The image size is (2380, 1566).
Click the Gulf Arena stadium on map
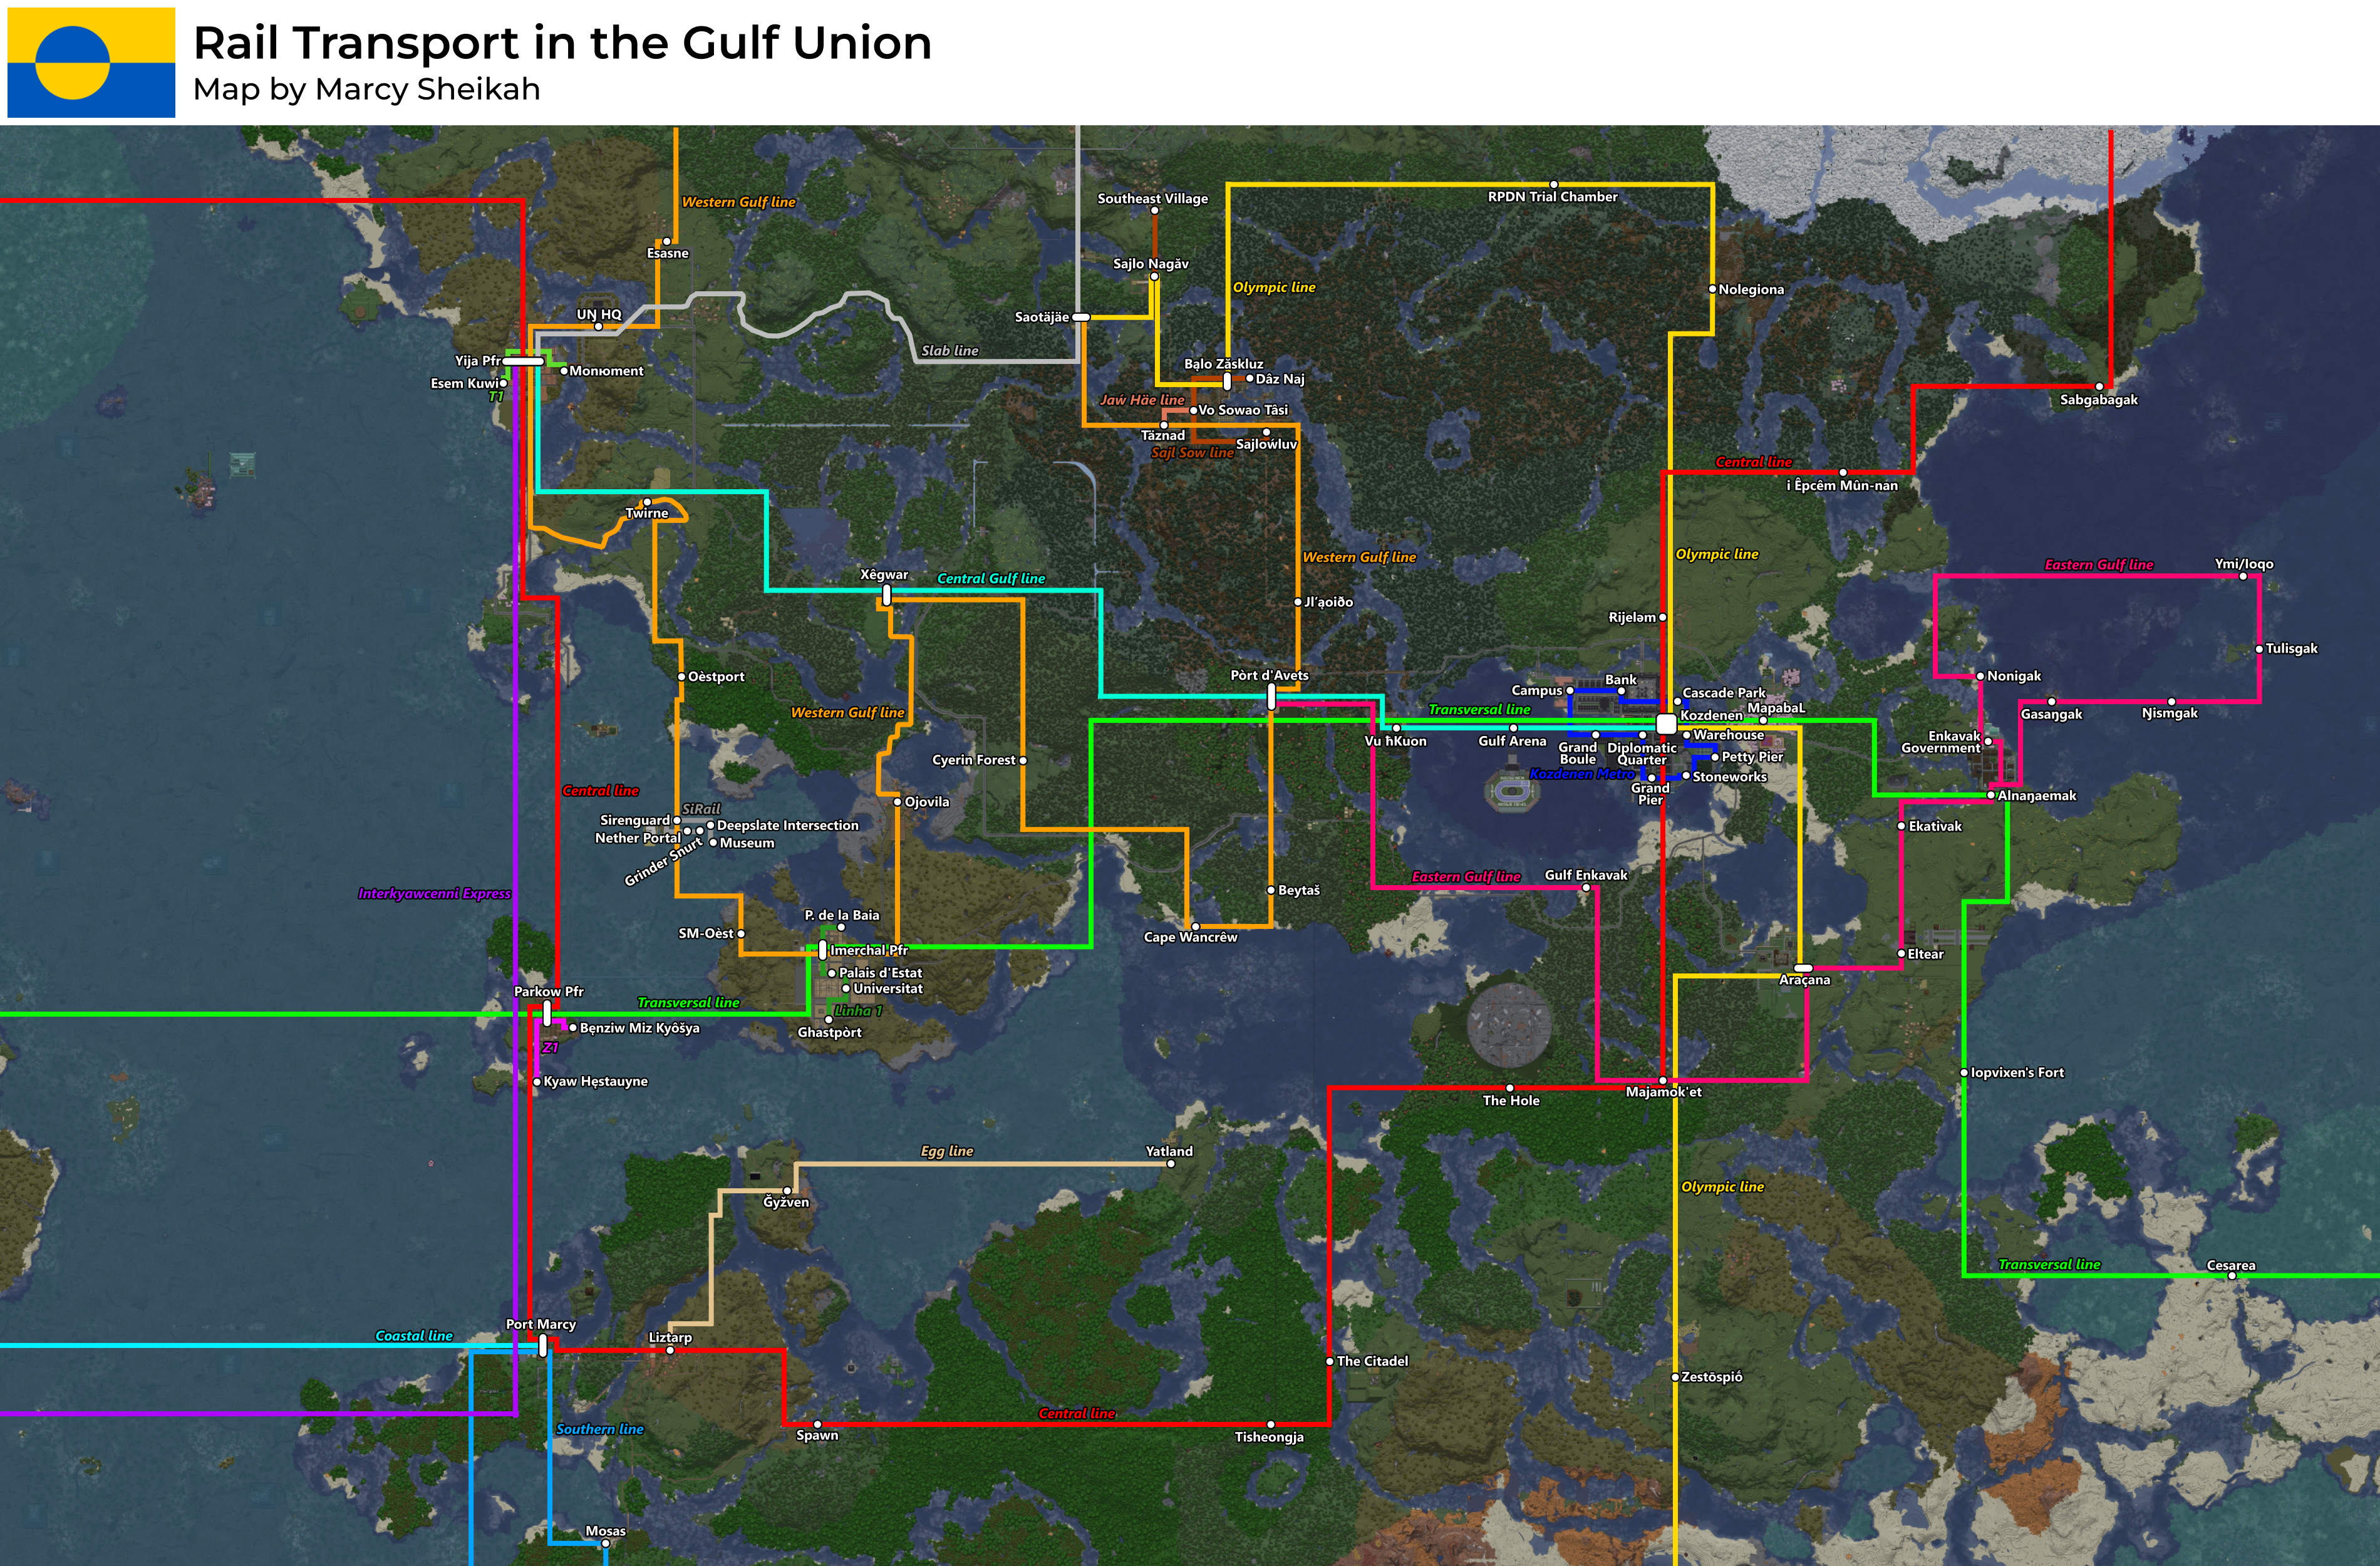[x=1513, y=790]
